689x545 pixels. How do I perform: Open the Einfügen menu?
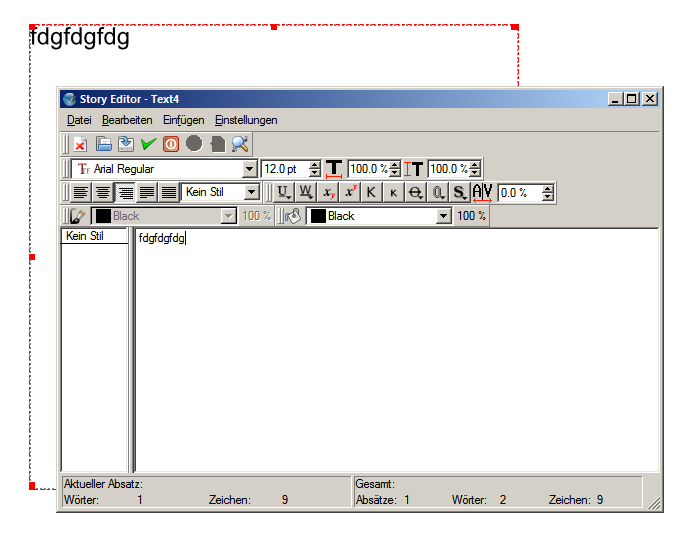click(x=183, y=120)
